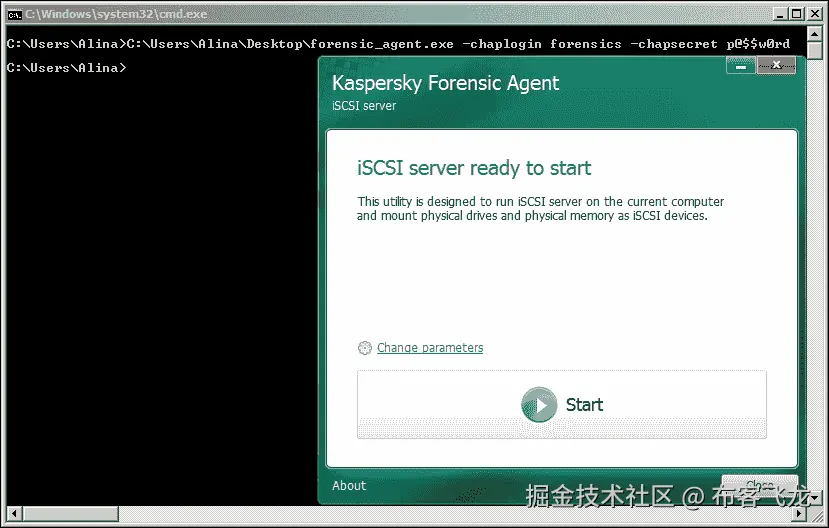Click cmd horizontal scrollbar right arrow
The width and height of the screenshot is (829, 528).
click(799, 513)
